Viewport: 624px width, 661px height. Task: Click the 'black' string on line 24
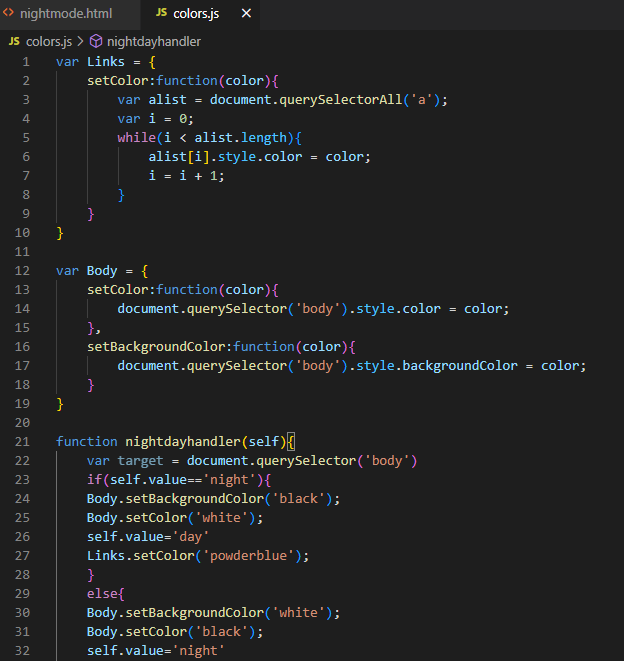299,499
